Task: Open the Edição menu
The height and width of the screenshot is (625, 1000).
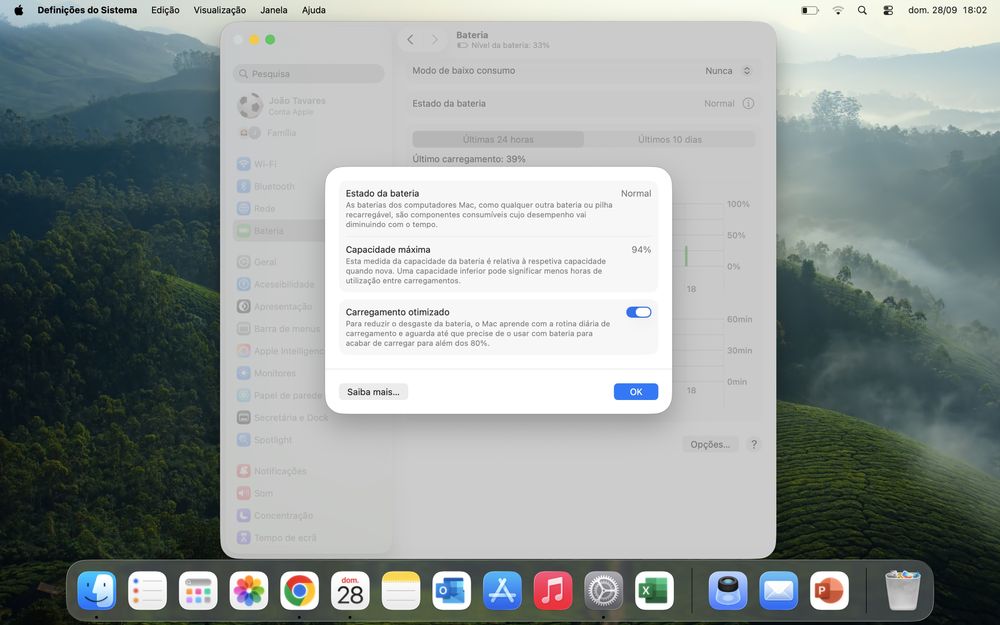Action: pos(165,10)
